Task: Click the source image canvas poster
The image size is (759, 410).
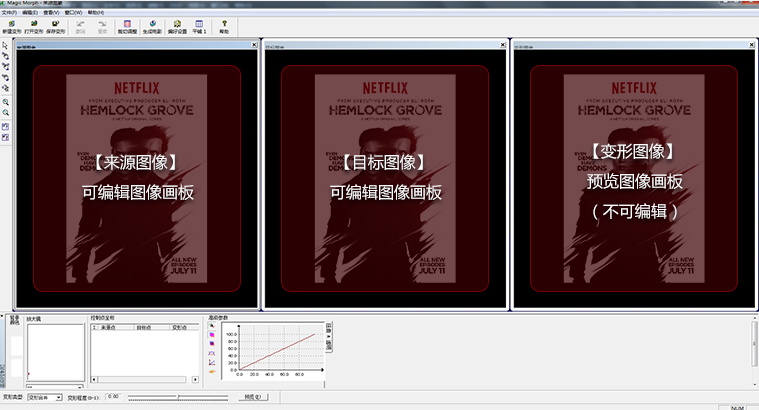Action: coord(137,179)
